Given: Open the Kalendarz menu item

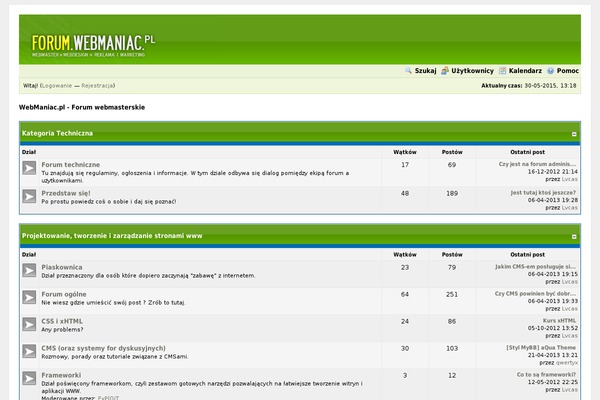Looking at the screenshot, I should (525, 70).
